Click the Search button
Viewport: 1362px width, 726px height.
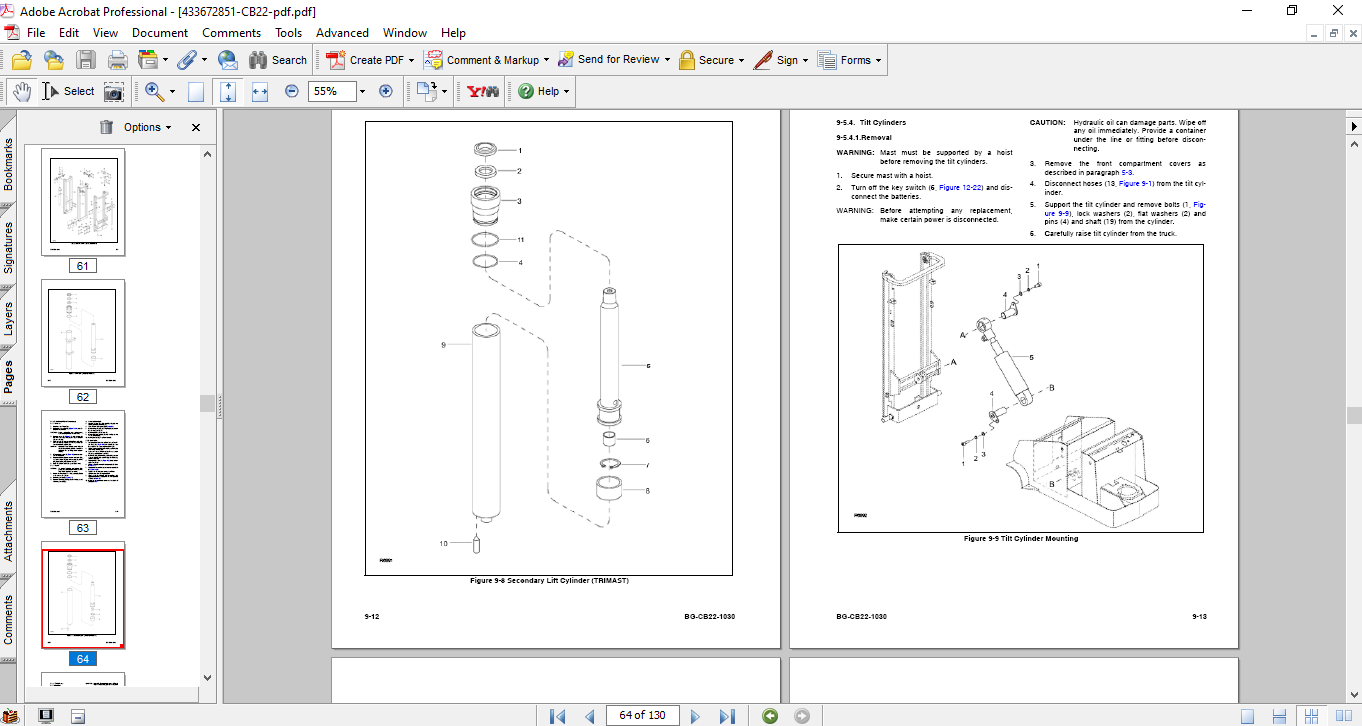tap(278, 60)
